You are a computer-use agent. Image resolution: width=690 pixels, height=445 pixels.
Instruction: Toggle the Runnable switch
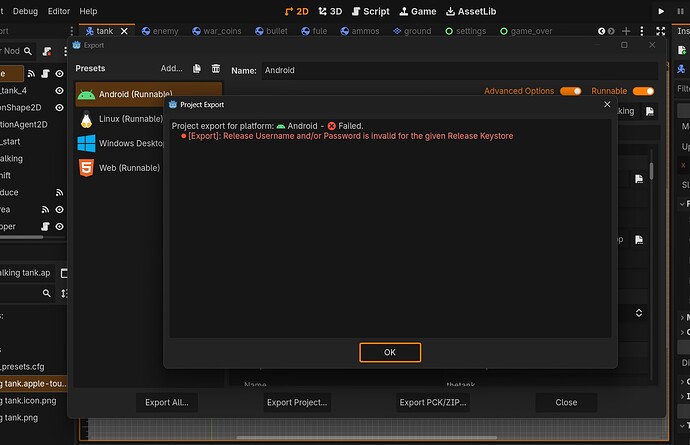point(643,91)
